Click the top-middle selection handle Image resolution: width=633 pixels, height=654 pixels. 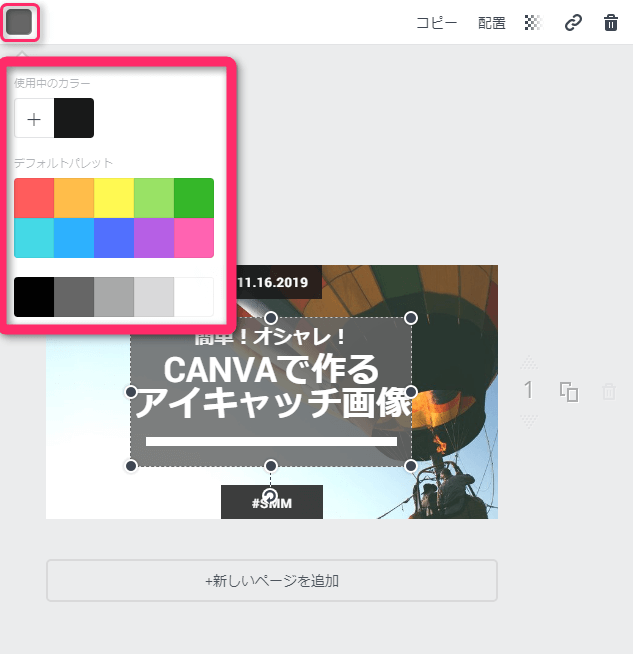tap(271, 318)
